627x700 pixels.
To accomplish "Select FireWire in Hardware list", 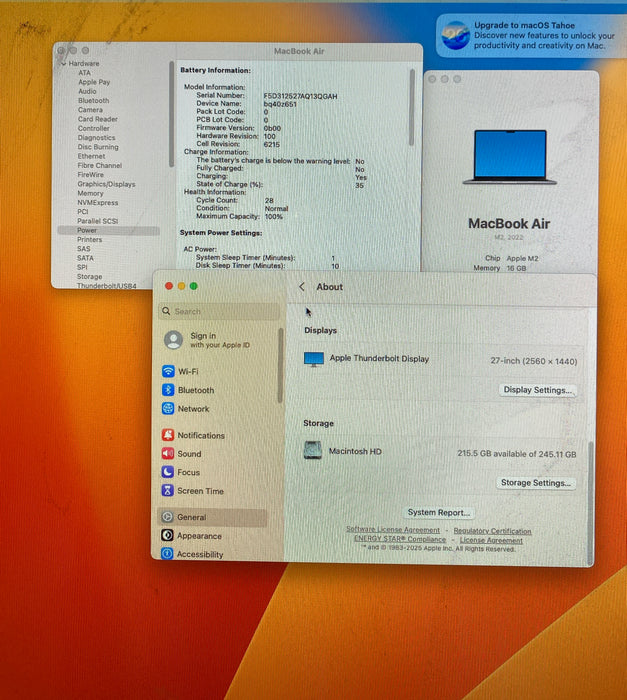I will (x=90, y=175).
